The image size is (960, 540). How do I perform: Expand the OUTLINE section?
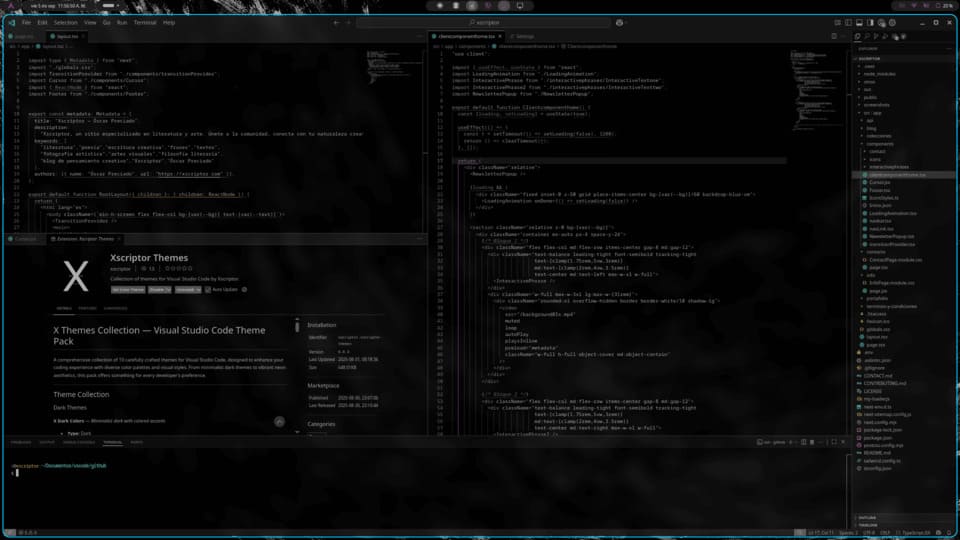[x=856, y=518]
